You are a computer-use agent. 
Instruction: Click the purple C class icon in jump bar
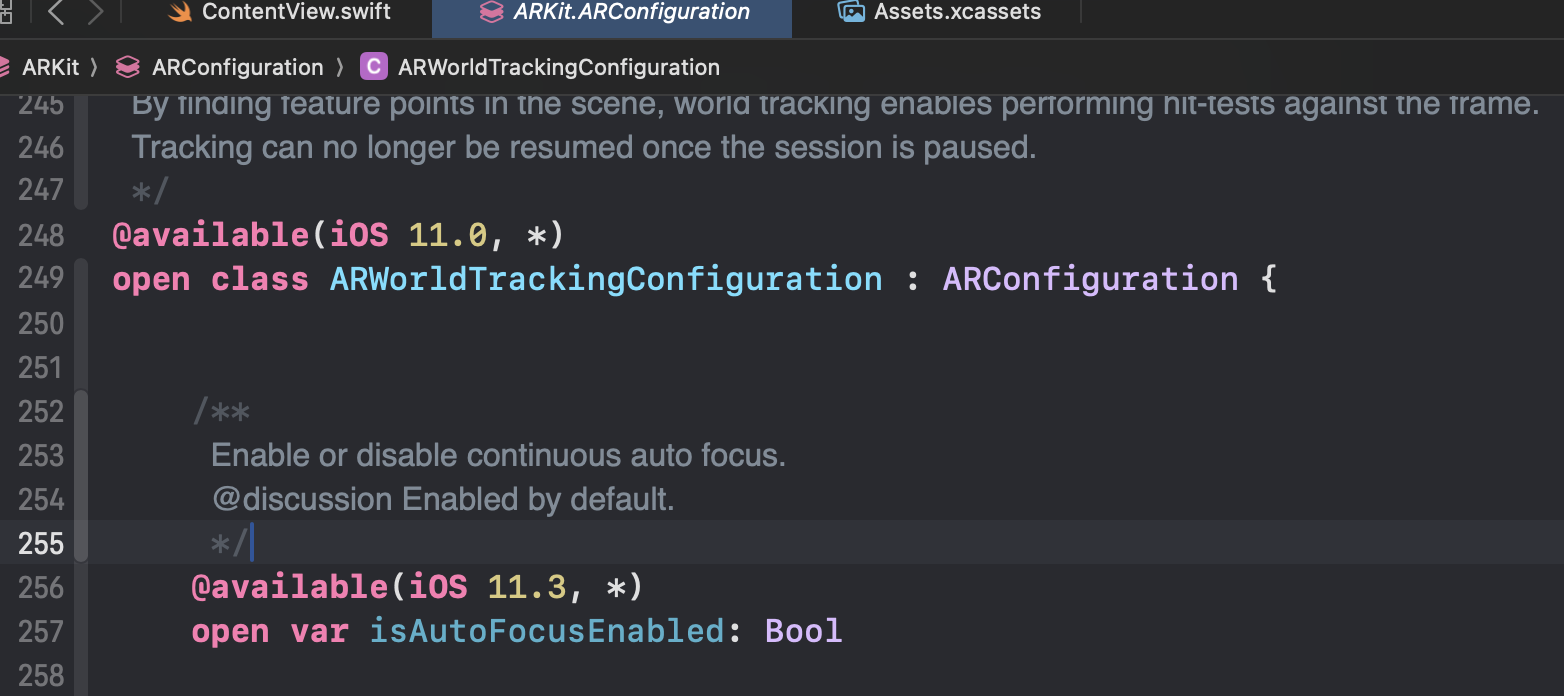pos(373,66)
